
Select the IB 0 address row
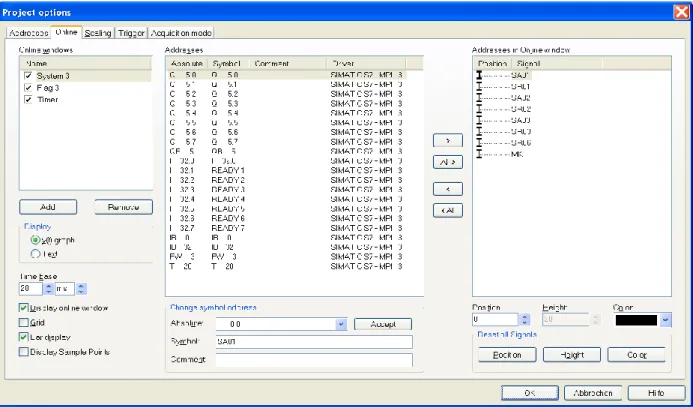286,238
